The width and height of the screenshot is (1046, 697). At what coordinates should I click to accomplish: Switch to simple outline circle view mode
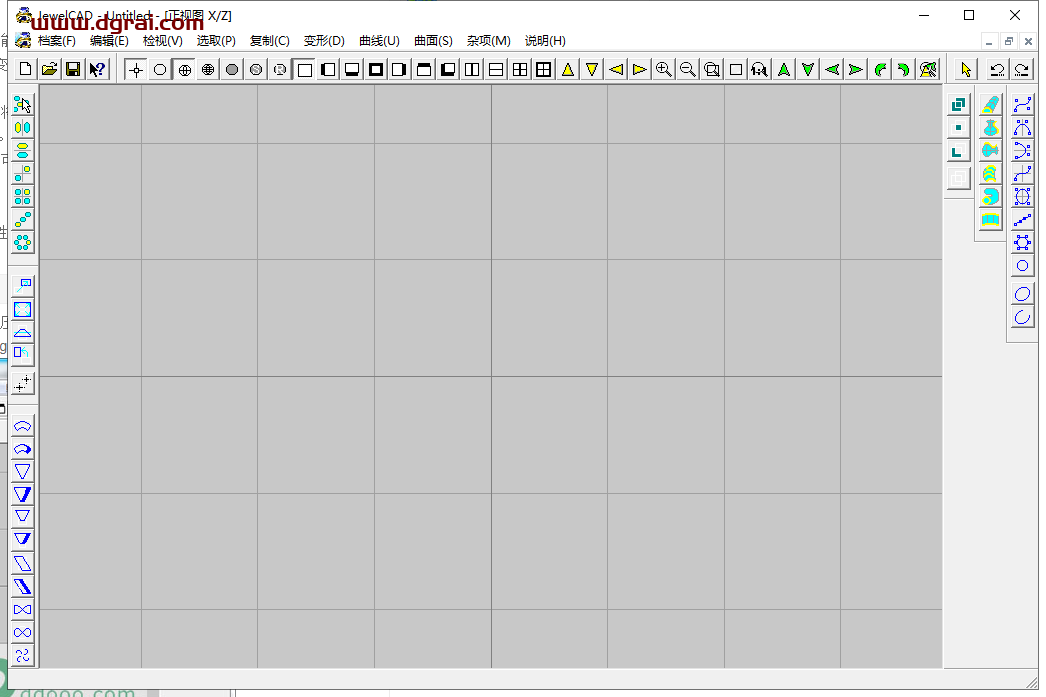pyautogui.click(x=160, y=69)
